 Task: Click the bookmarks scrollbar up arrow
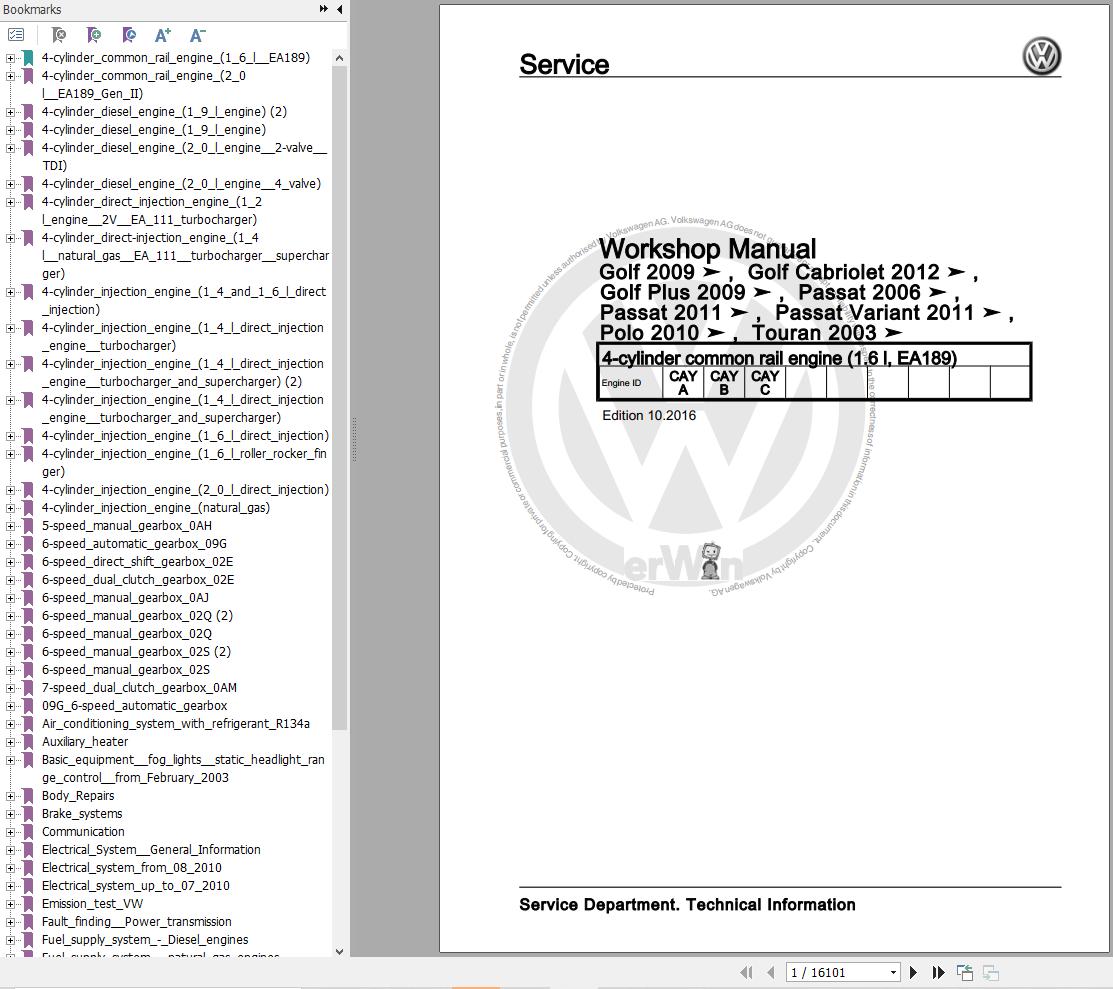(x=339, y=58)
